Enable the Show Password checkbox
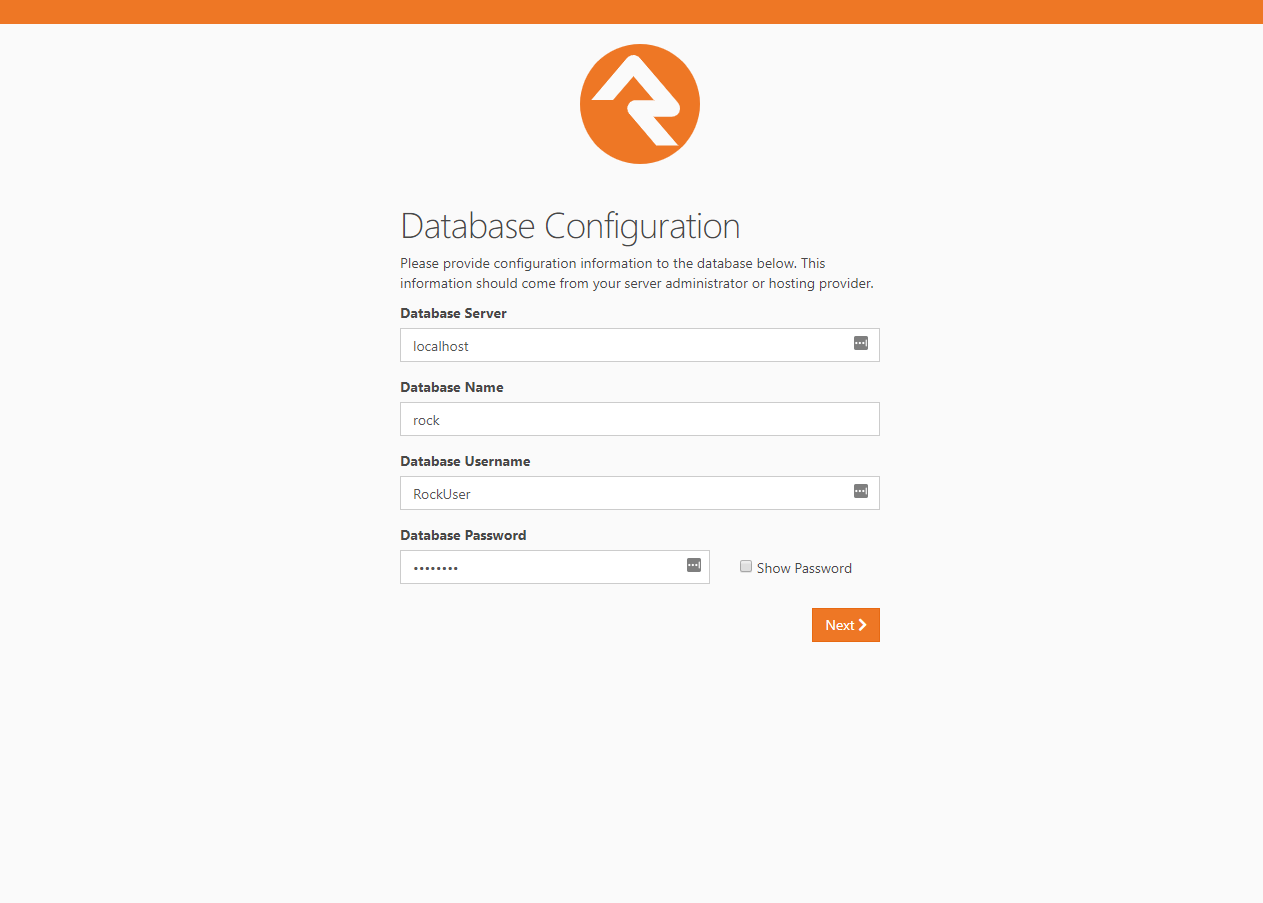Screen dimensions: 1263x903 pyautogui.click(x=746, y=566)
